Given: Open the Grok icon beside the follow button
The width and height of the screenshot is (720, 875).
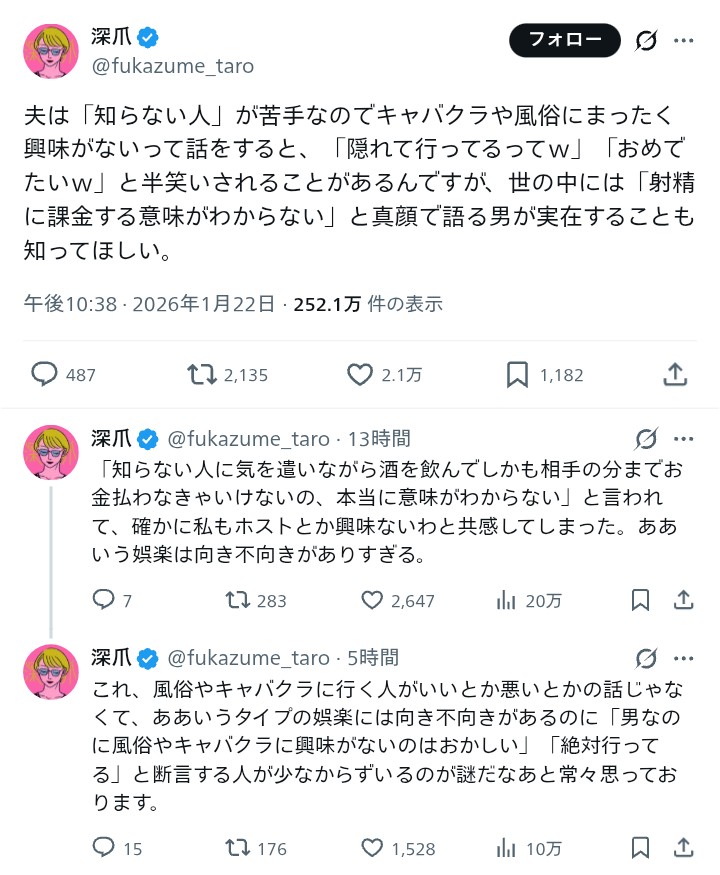Looking at the screenshot, I should pyautogui.click(x=646, y=40).
